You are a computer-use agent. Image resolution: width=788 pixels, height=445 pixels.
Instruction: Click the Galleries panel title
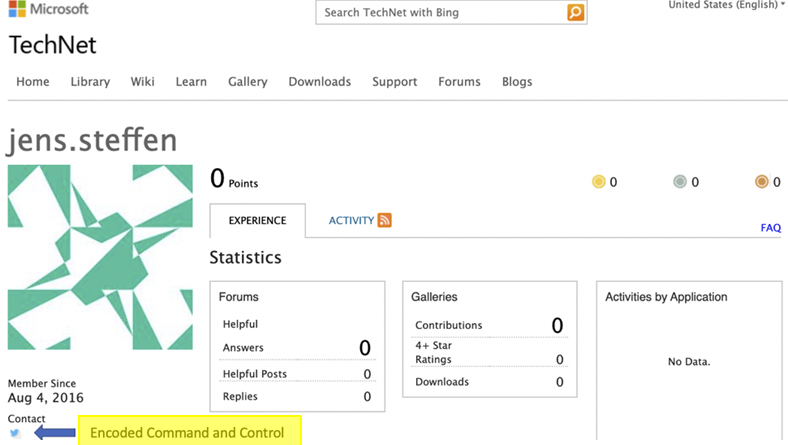(434, 297)
